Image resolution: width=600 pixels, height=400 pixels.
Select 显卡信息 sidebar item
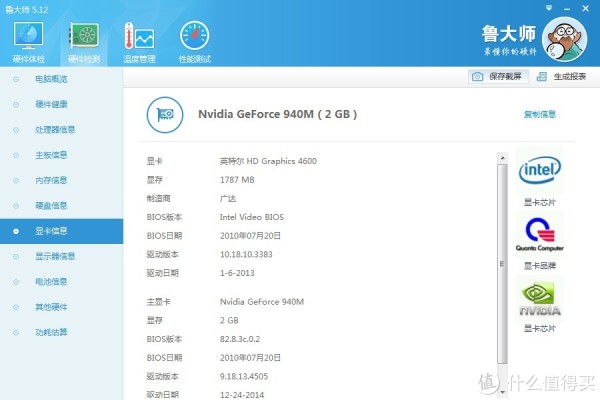62,231
